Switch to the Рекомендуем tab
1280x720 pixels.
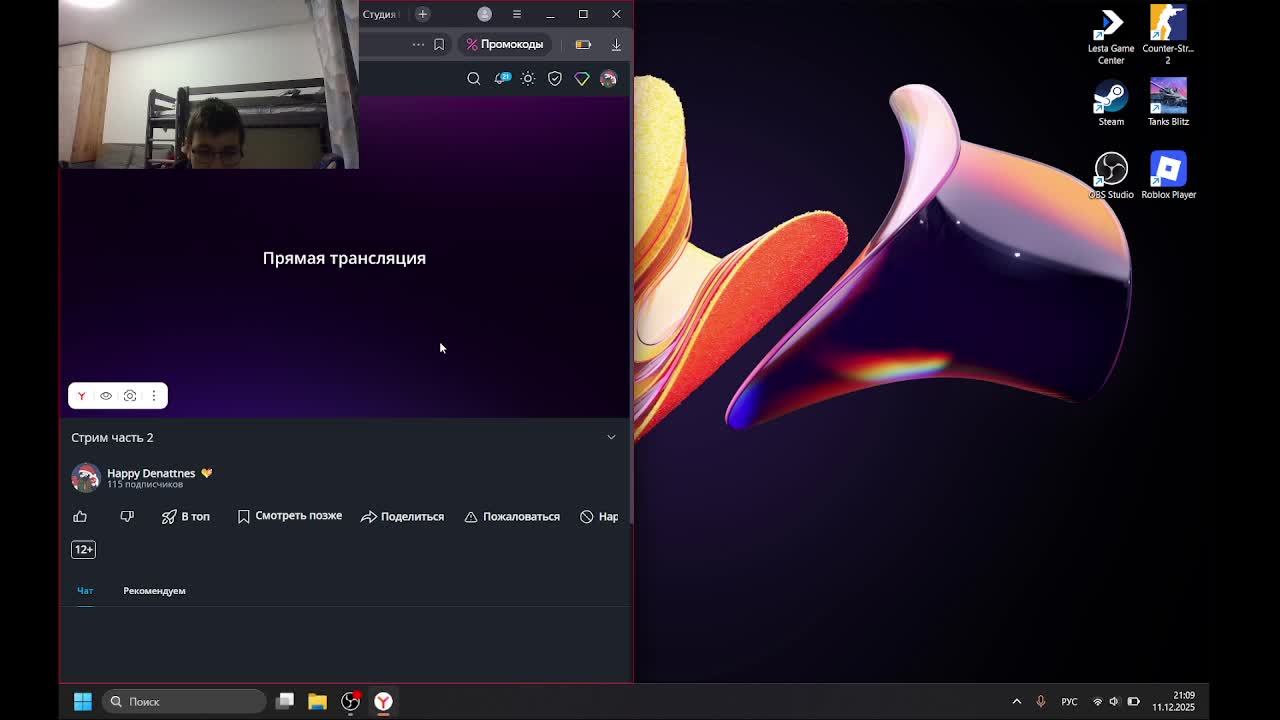(154, 591)
